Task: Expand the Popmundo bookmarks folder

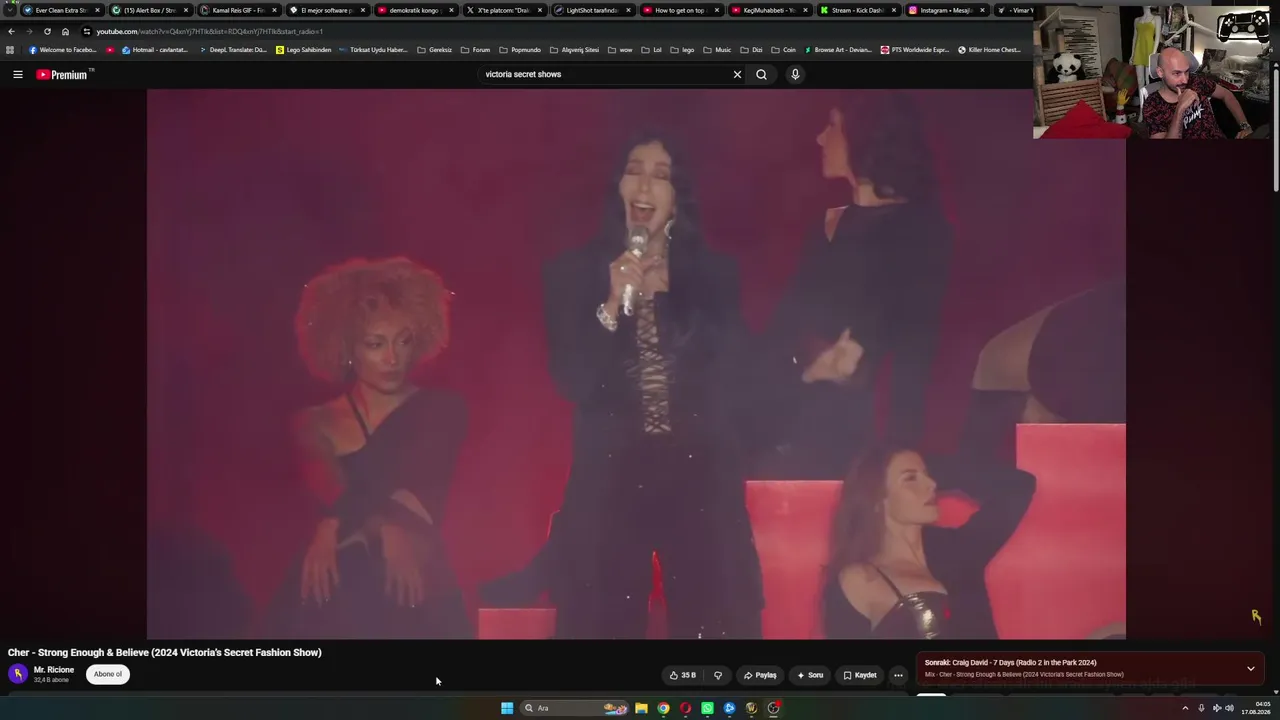Action: point(520,50)
